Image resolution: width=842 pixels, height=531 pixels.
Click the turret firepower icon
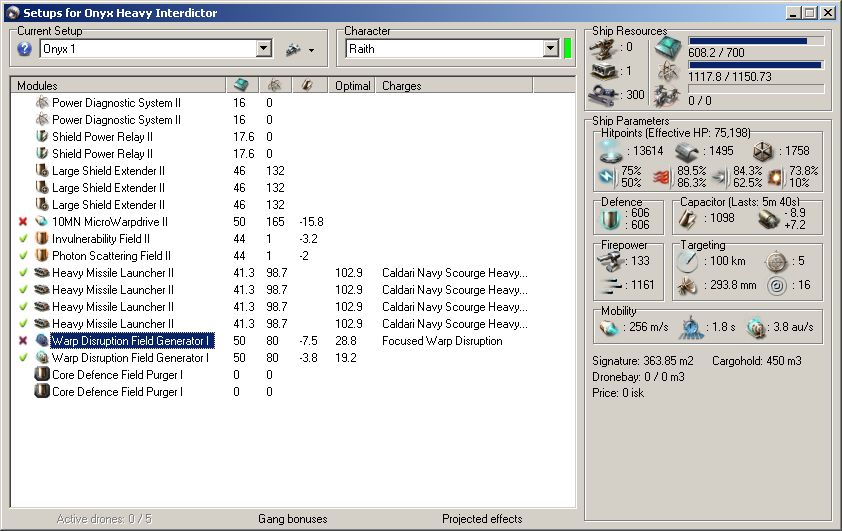click(609, 260)
